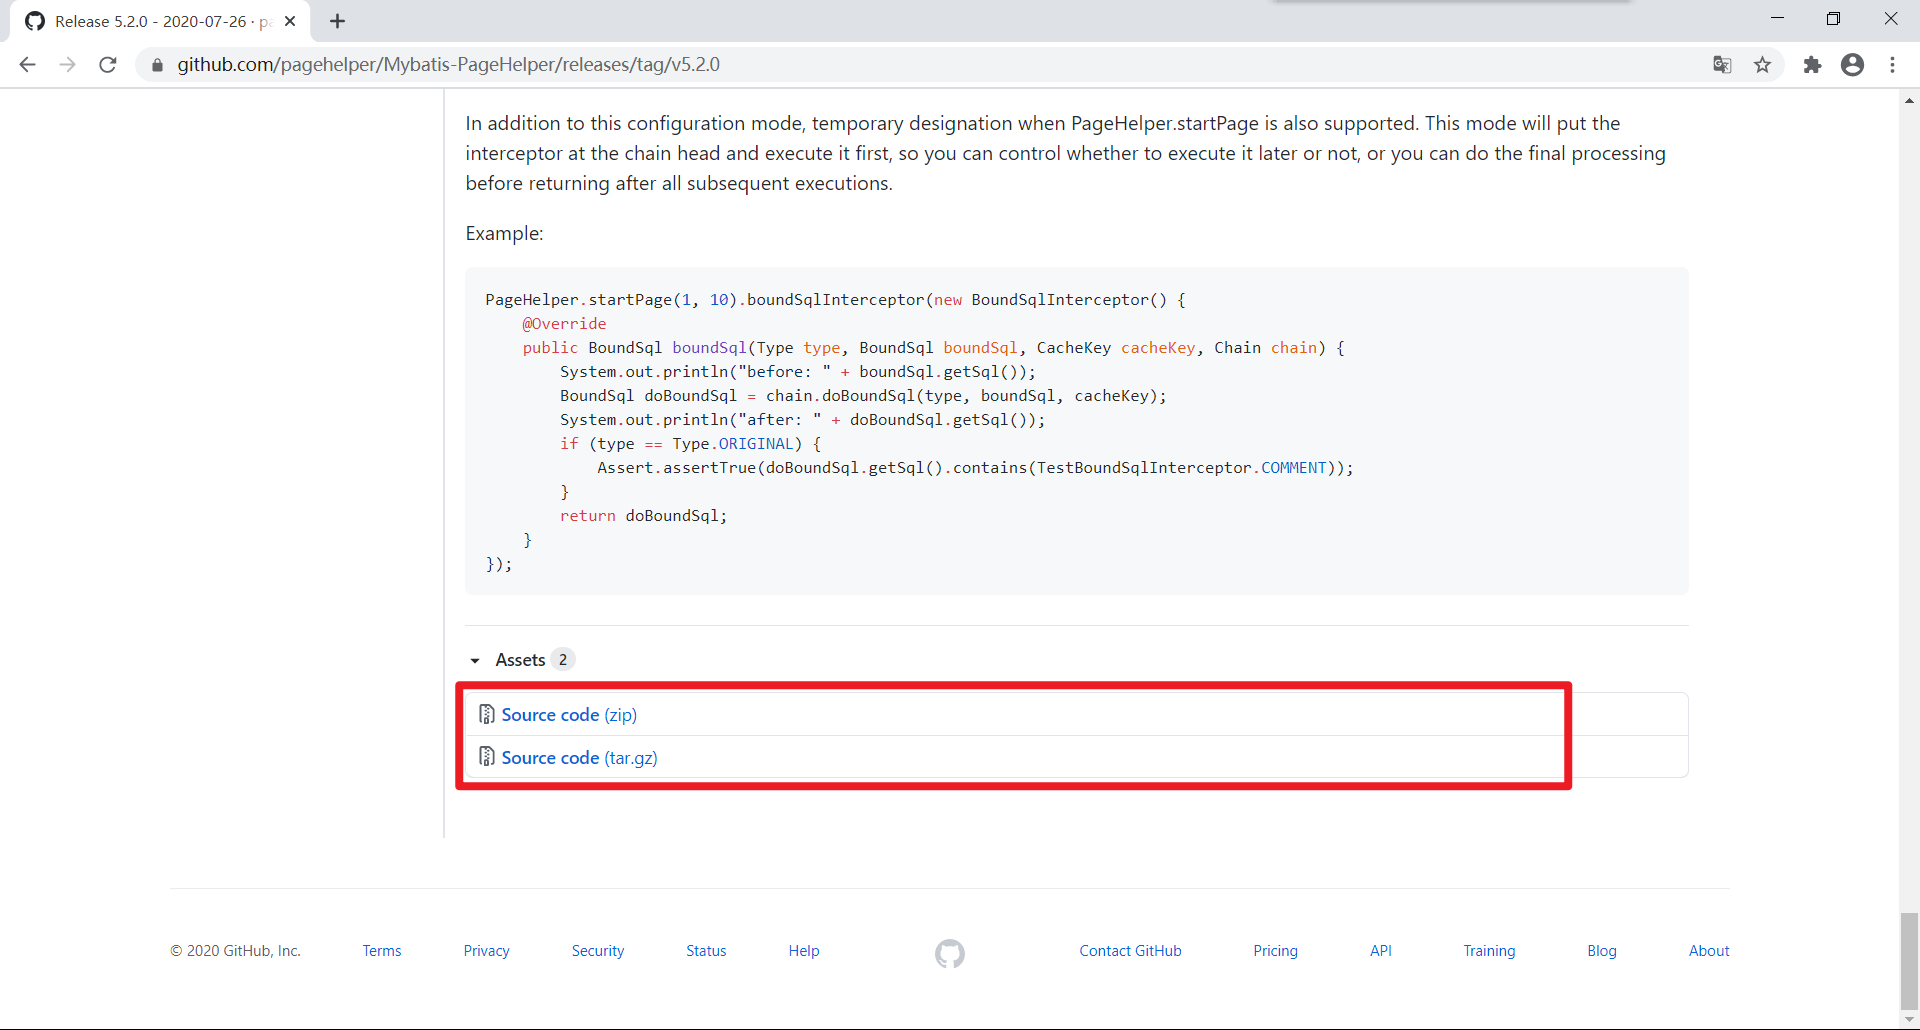Go forward to the next page

[67, 65]
